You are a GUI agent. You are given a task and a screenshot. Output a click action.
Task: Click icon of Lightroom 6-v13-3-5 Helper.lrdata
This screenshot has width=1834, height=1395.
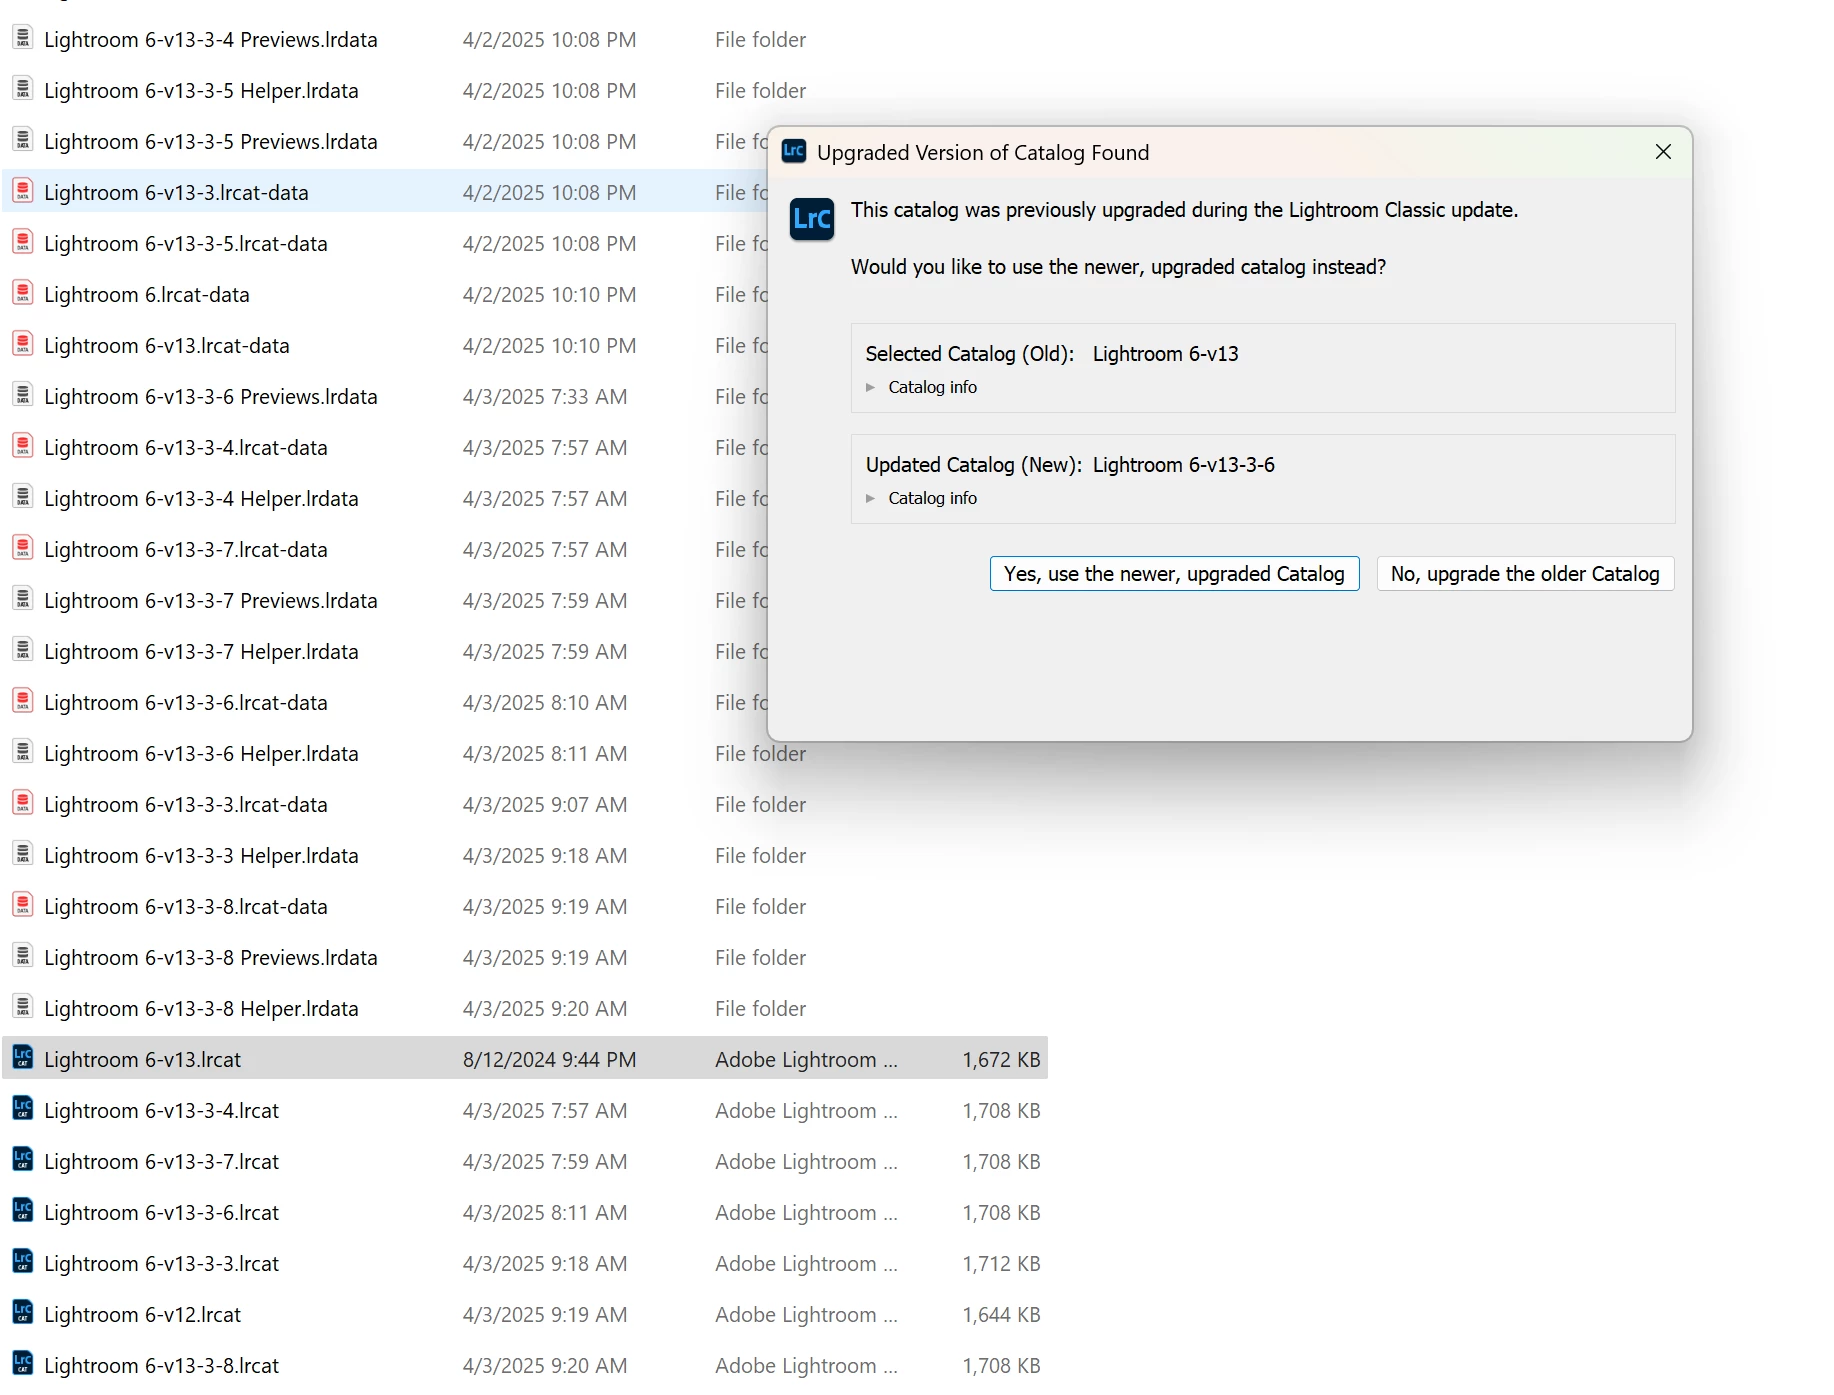point(23,89)
